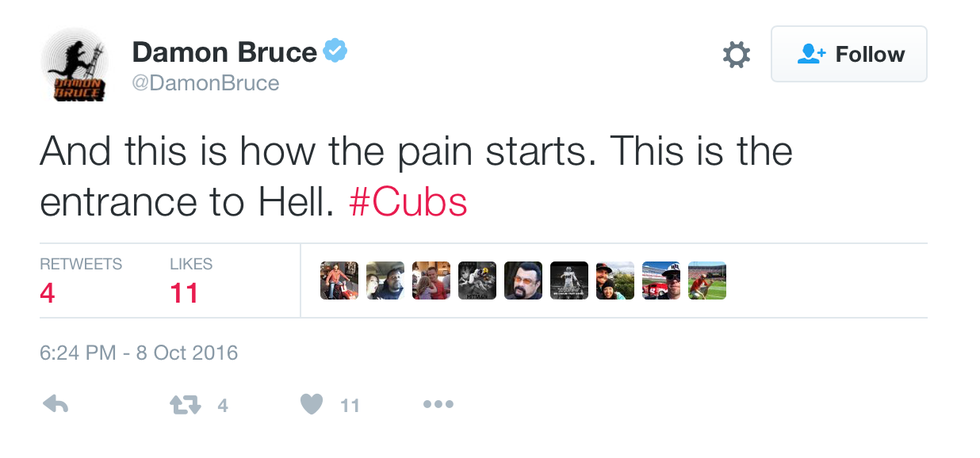Image resolution: width=980 pixels, height=458 pixels.
Task: Click the Damon Bruce display name
Action: point(224,51)
